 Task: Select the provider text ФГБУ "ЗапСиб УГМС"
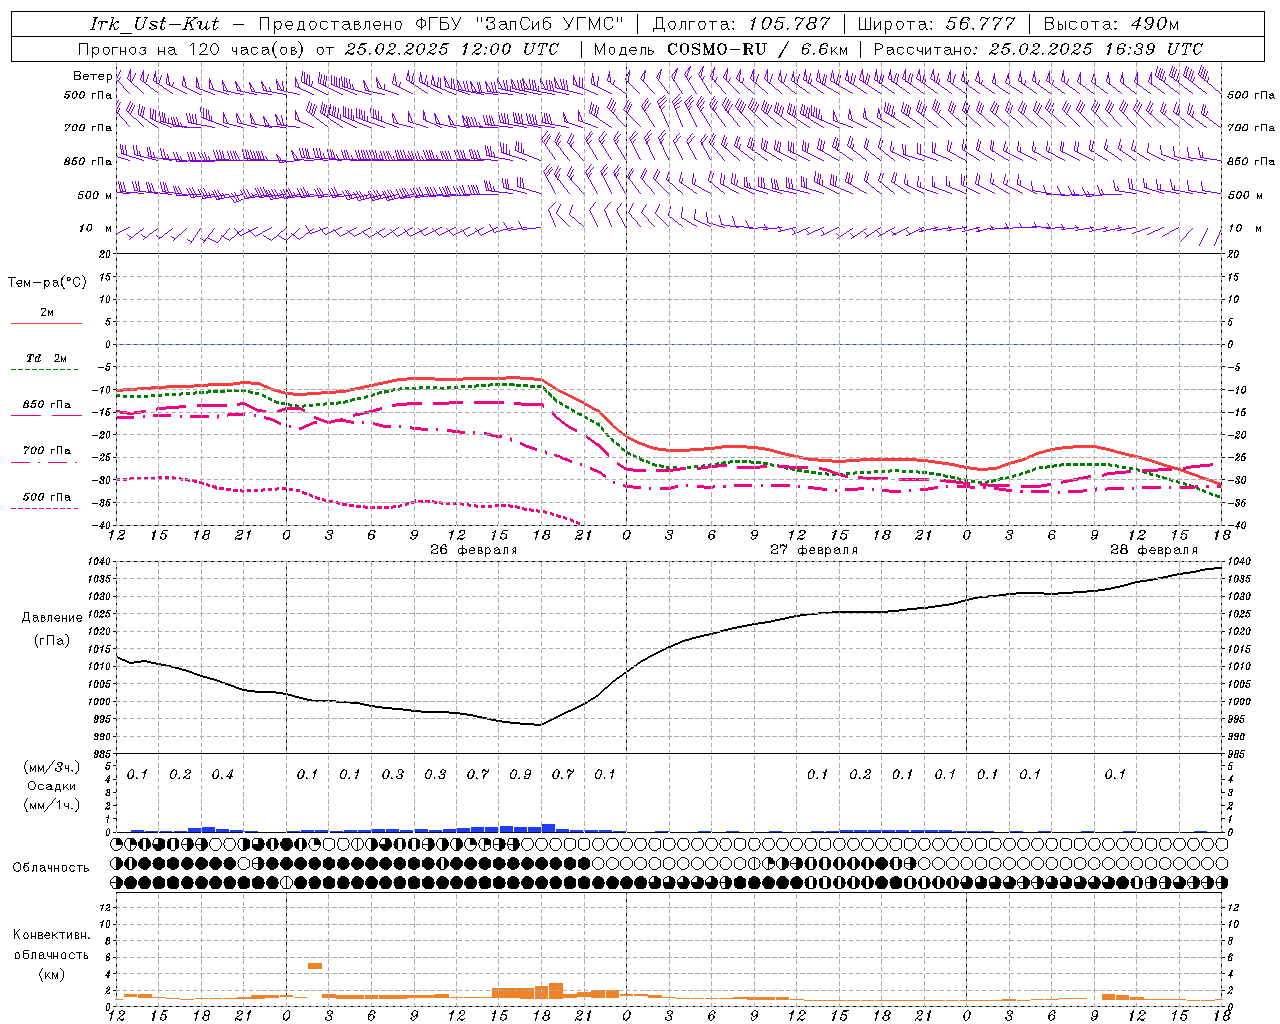click(x=520, y=24)
